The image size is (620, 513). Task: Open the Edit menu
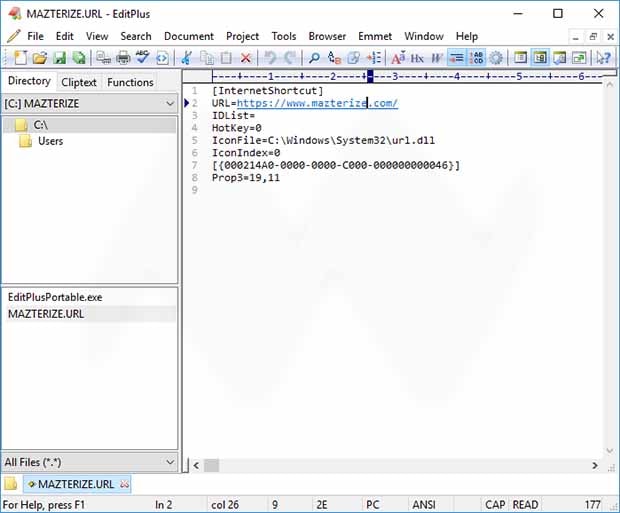click(x=64, y=36)
